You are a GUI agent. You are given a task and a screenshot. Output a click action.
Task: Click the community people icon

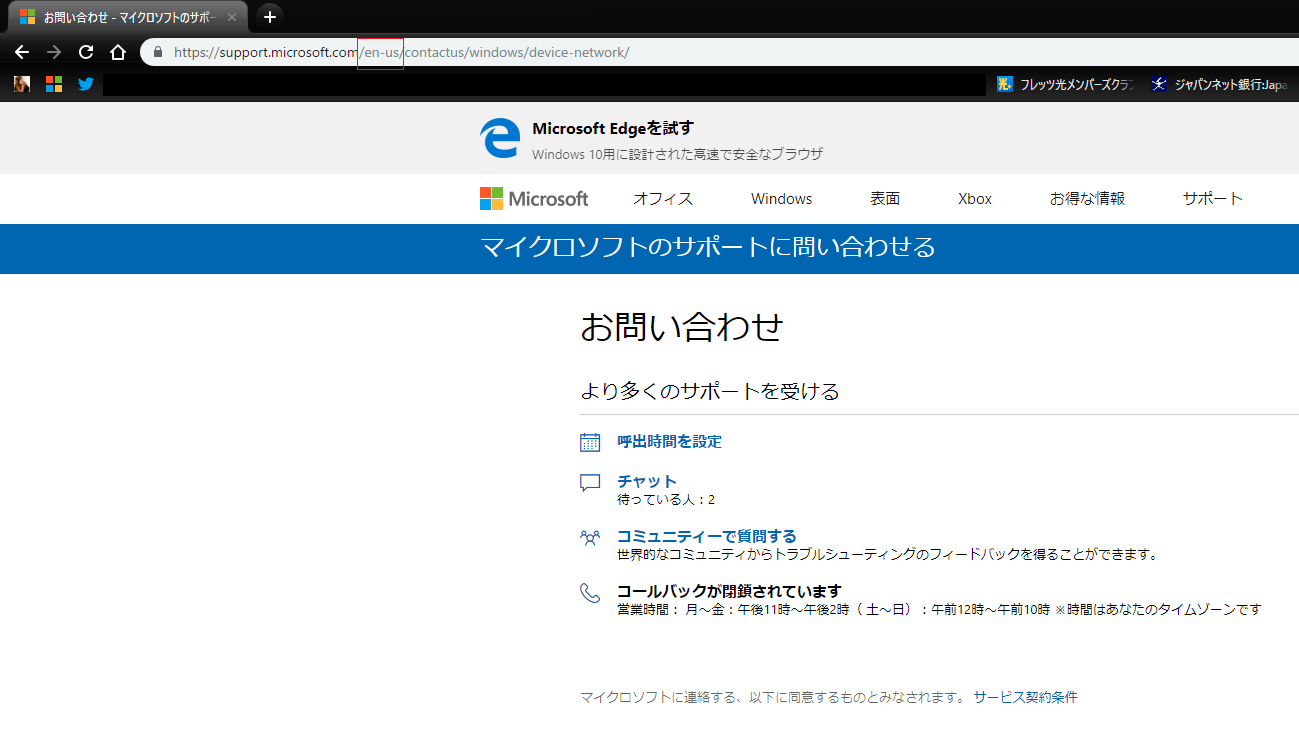[590, 538]
